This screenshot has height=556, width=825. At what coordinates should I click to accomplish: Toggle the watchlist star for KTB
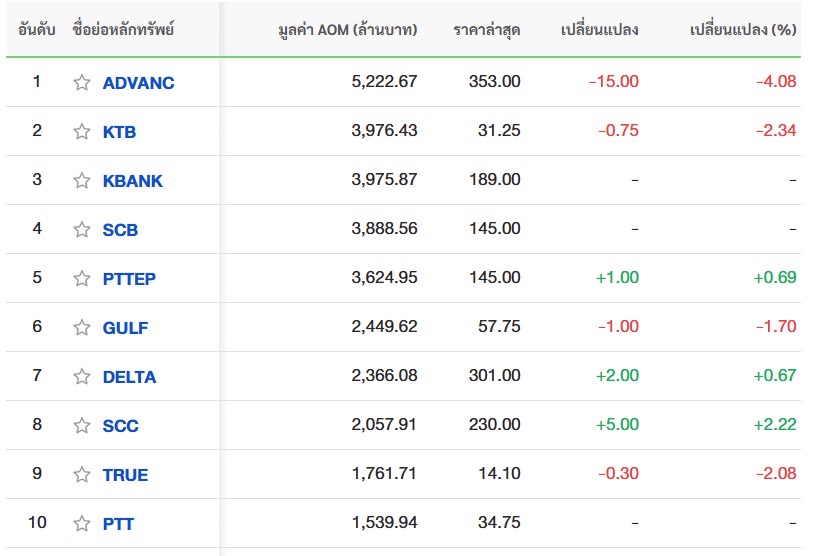pyautogui.click(x=82, y=132)
